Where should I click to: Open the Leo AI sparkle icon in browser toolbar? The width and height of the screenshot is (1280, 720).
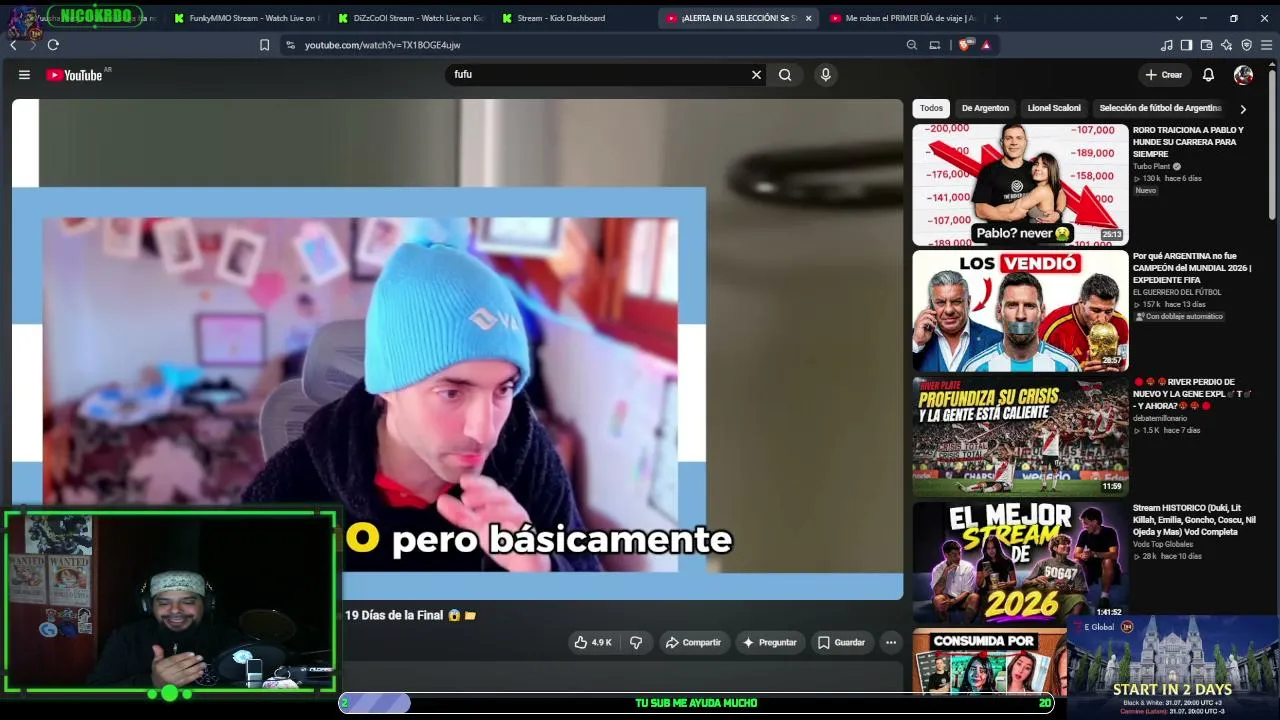pyautogui.click(x=1226, y=45)
